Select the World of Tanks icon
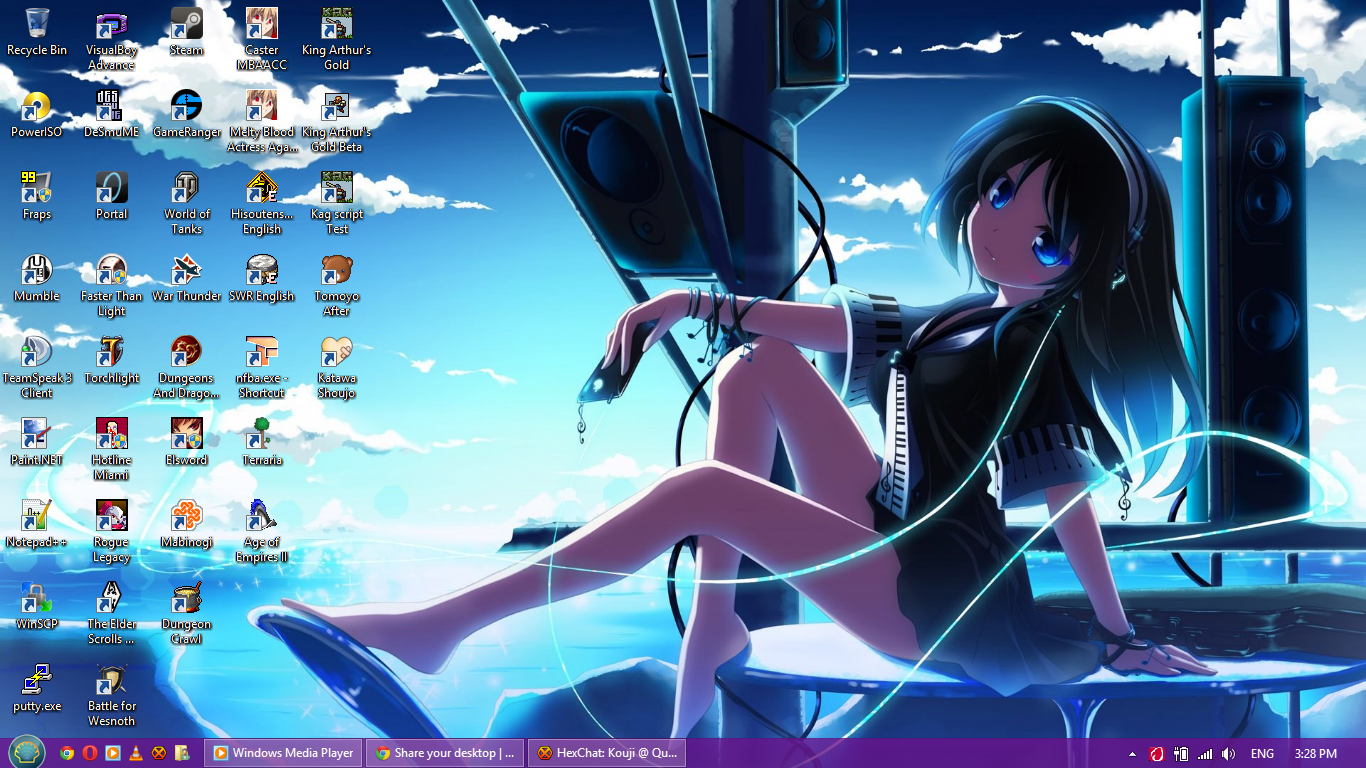 (x=186, y=202)
